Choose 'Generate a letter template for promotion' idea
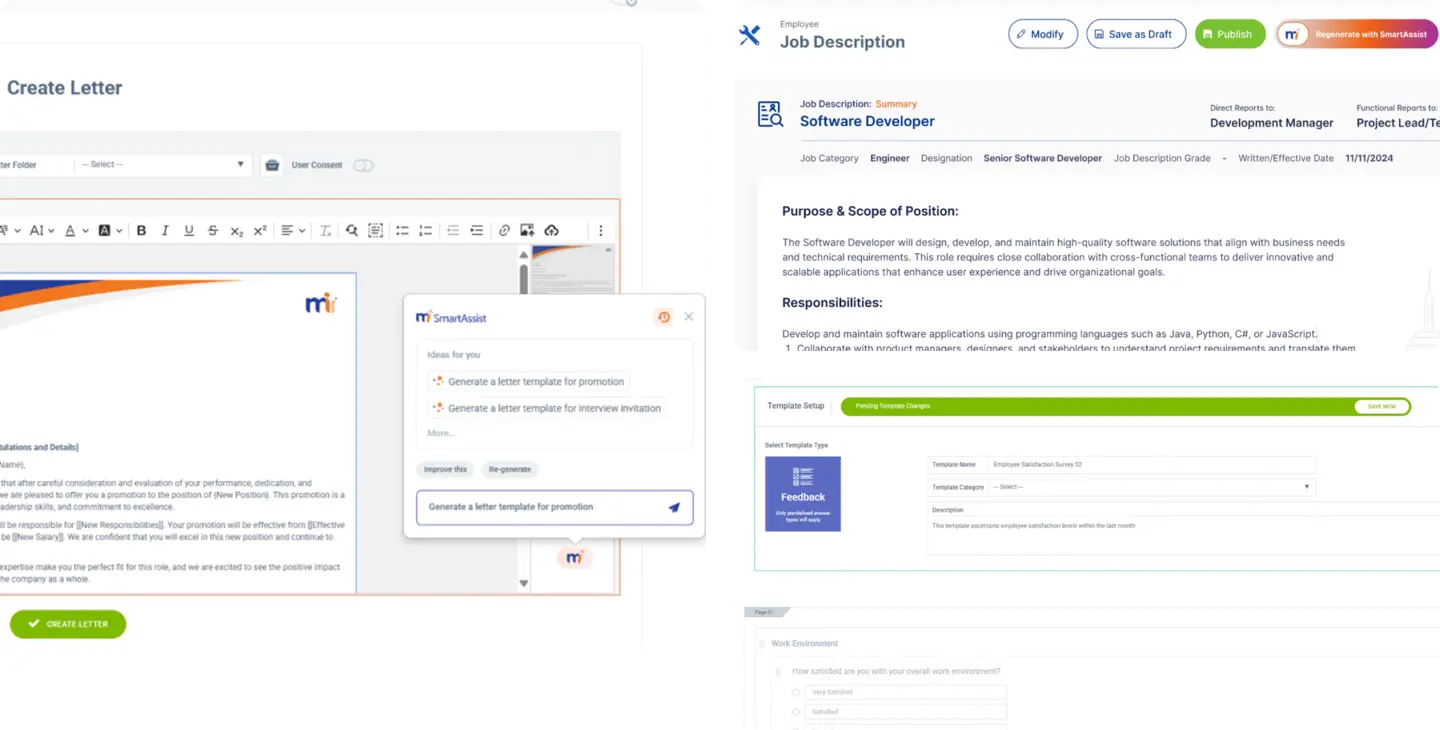The height and width of the screenshot is (730, 1440). [530, 381]
